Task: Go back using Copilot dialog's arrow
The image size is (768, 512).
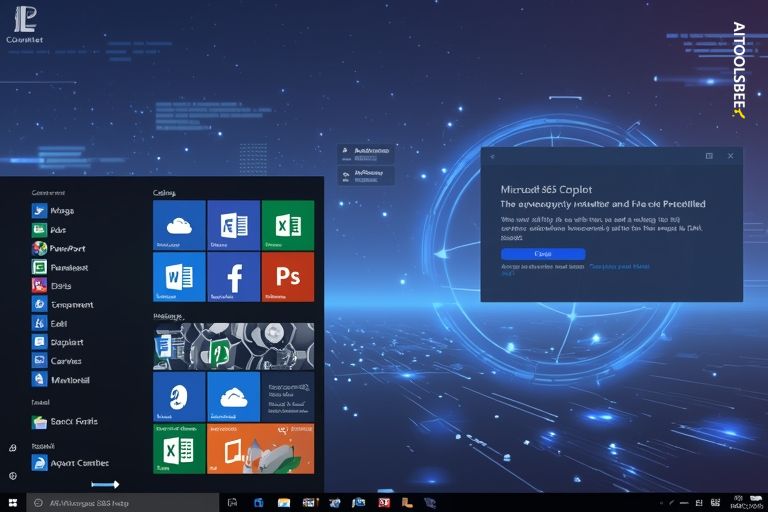Action: click(493, 157)
